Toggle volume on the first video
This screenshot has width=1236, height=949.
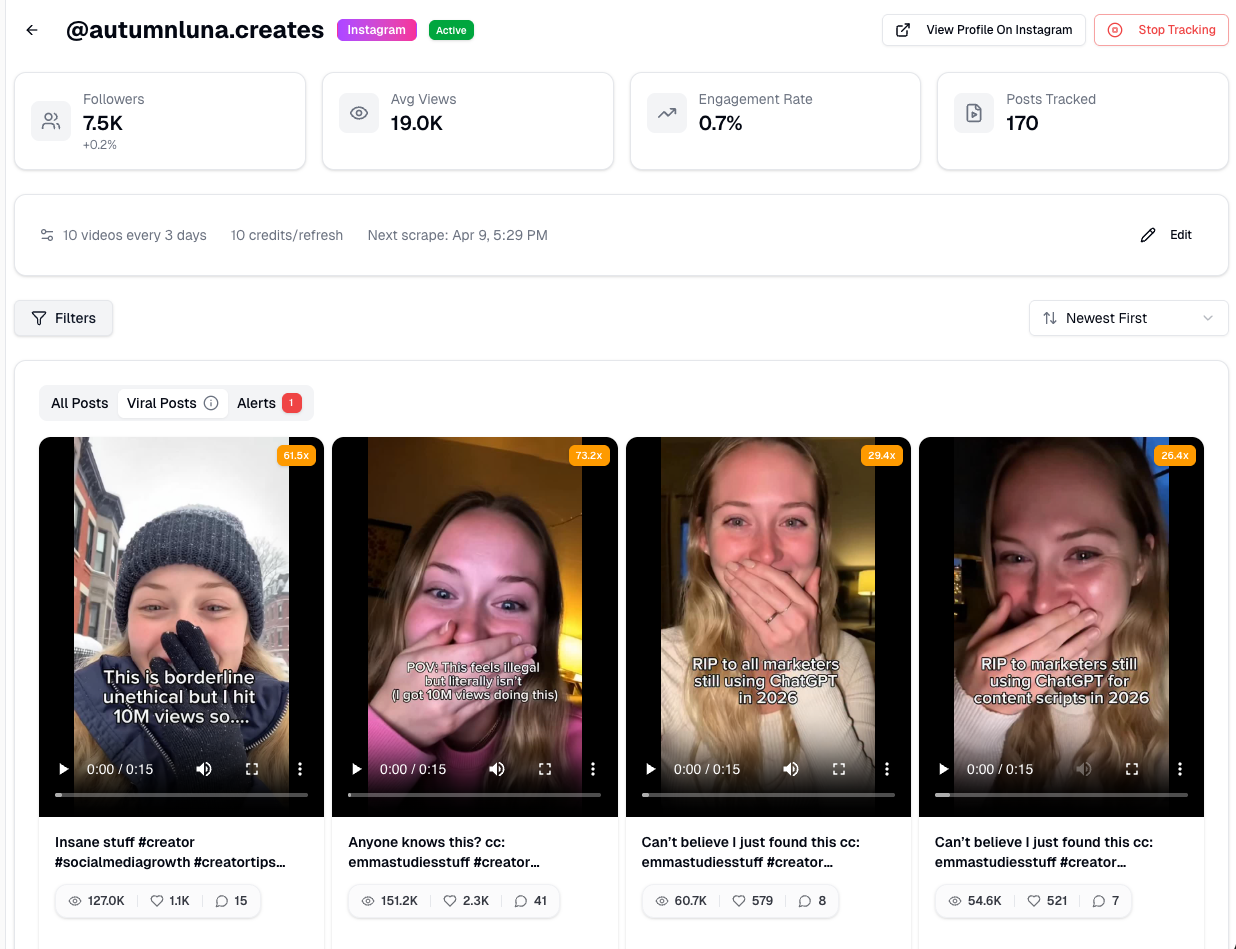204,769
